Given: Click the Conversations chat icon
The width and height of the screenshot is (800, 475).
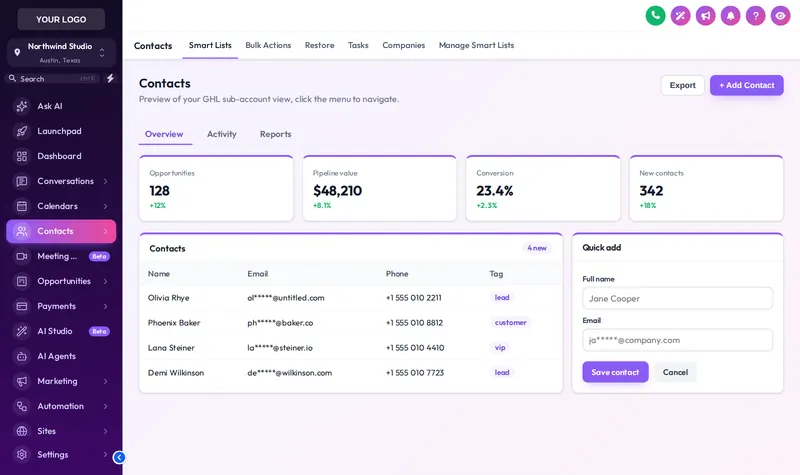Looking at the screenshot, I should click(x=21, y=181).
